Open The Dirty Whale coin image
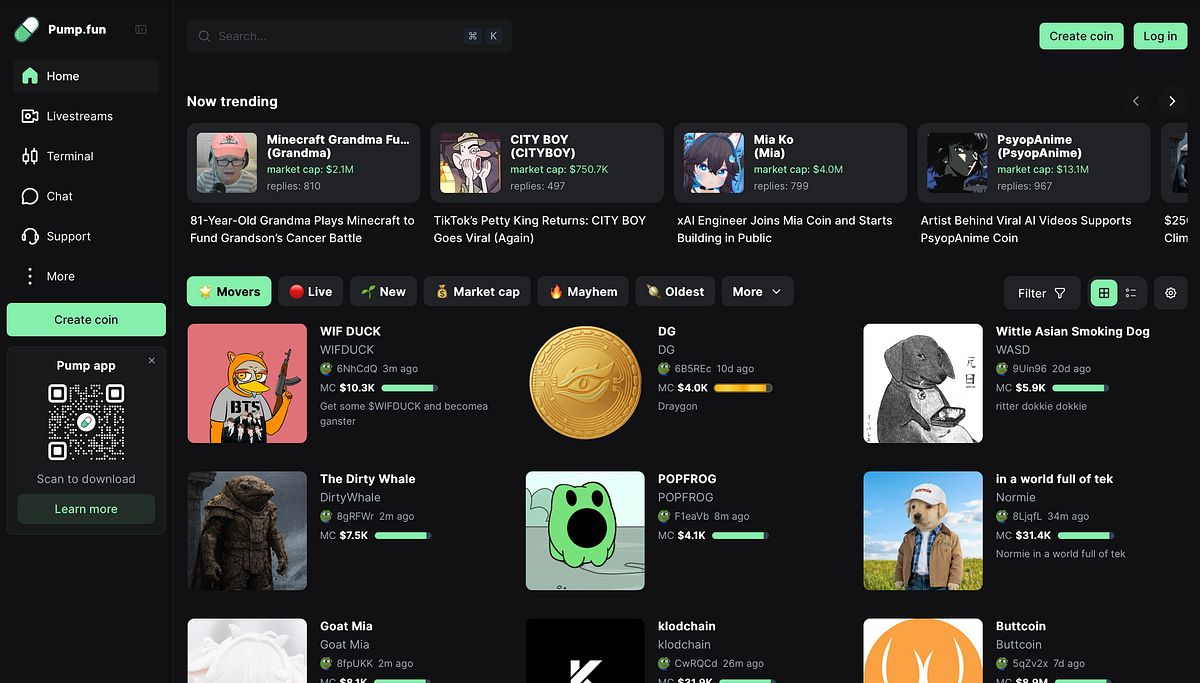Image resolution: width=1200 pixels, height=683 pixels. click(x=247, y=531)
